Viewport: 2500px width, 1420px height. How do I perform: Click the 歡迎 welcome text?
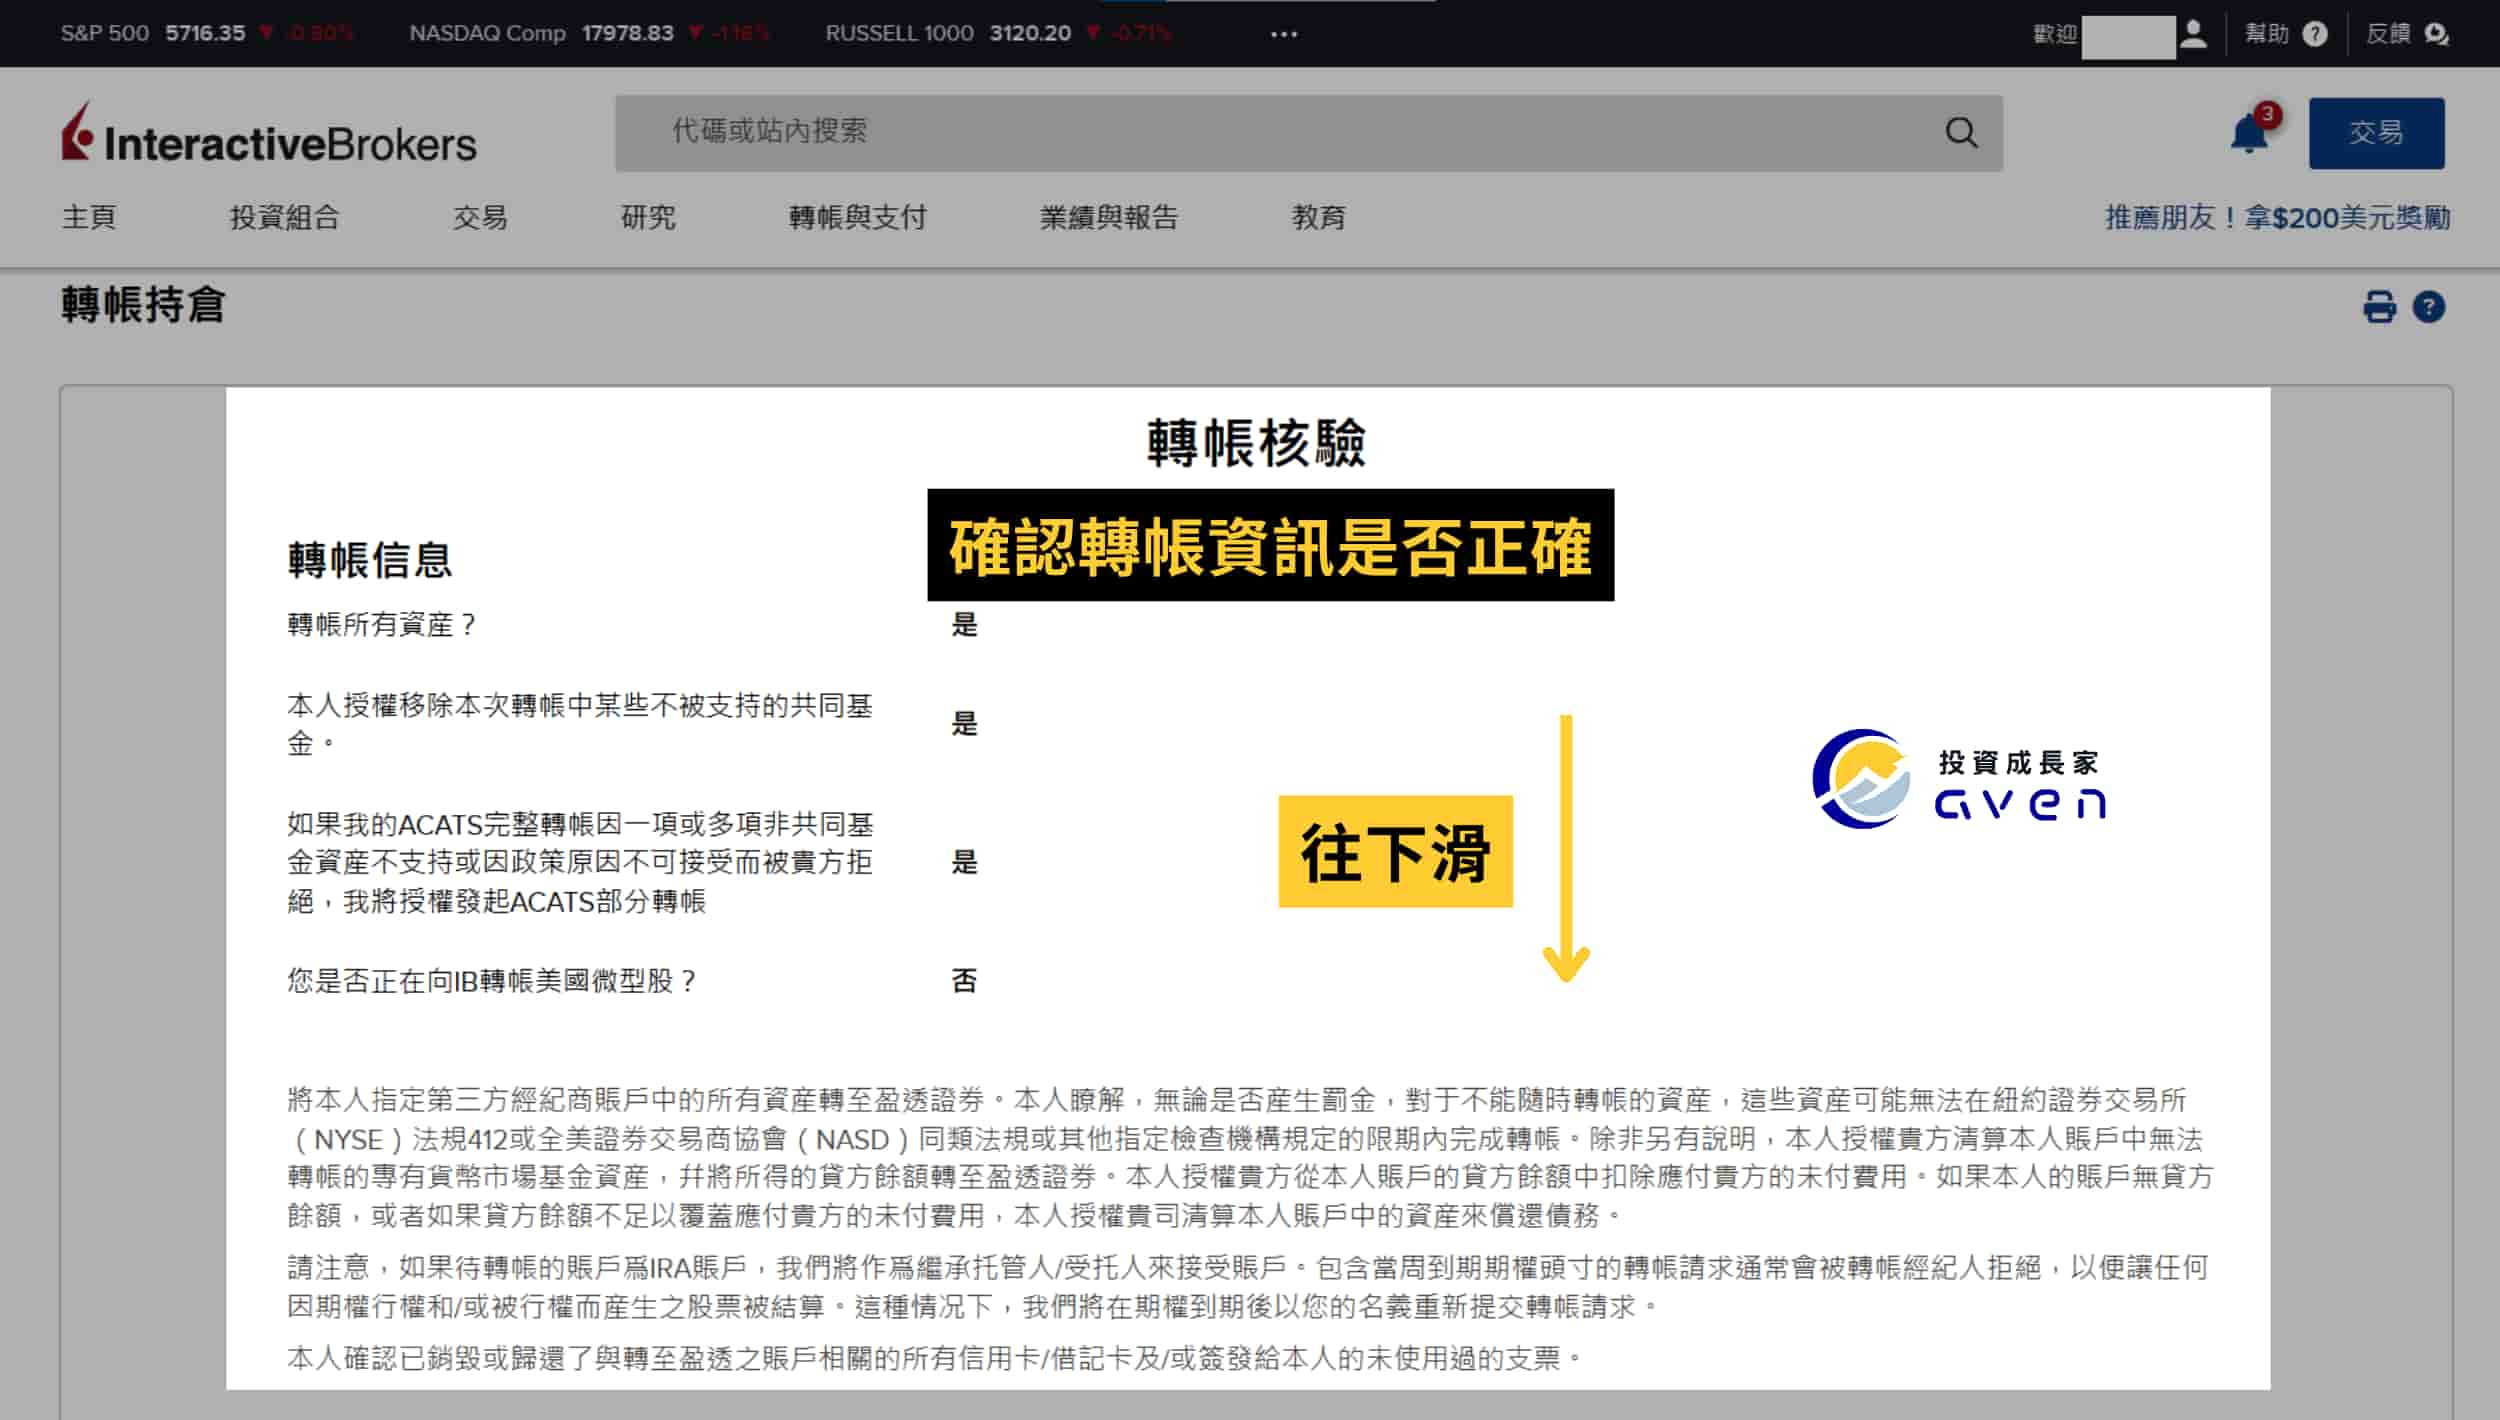click(x=2055, y=34)
